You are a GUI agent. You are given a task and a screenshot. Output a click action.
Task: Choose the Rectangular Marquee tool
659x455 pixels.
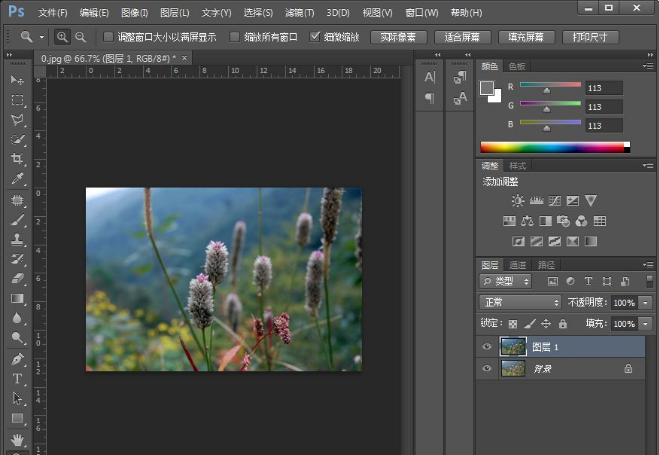click(x=17, y=100)
